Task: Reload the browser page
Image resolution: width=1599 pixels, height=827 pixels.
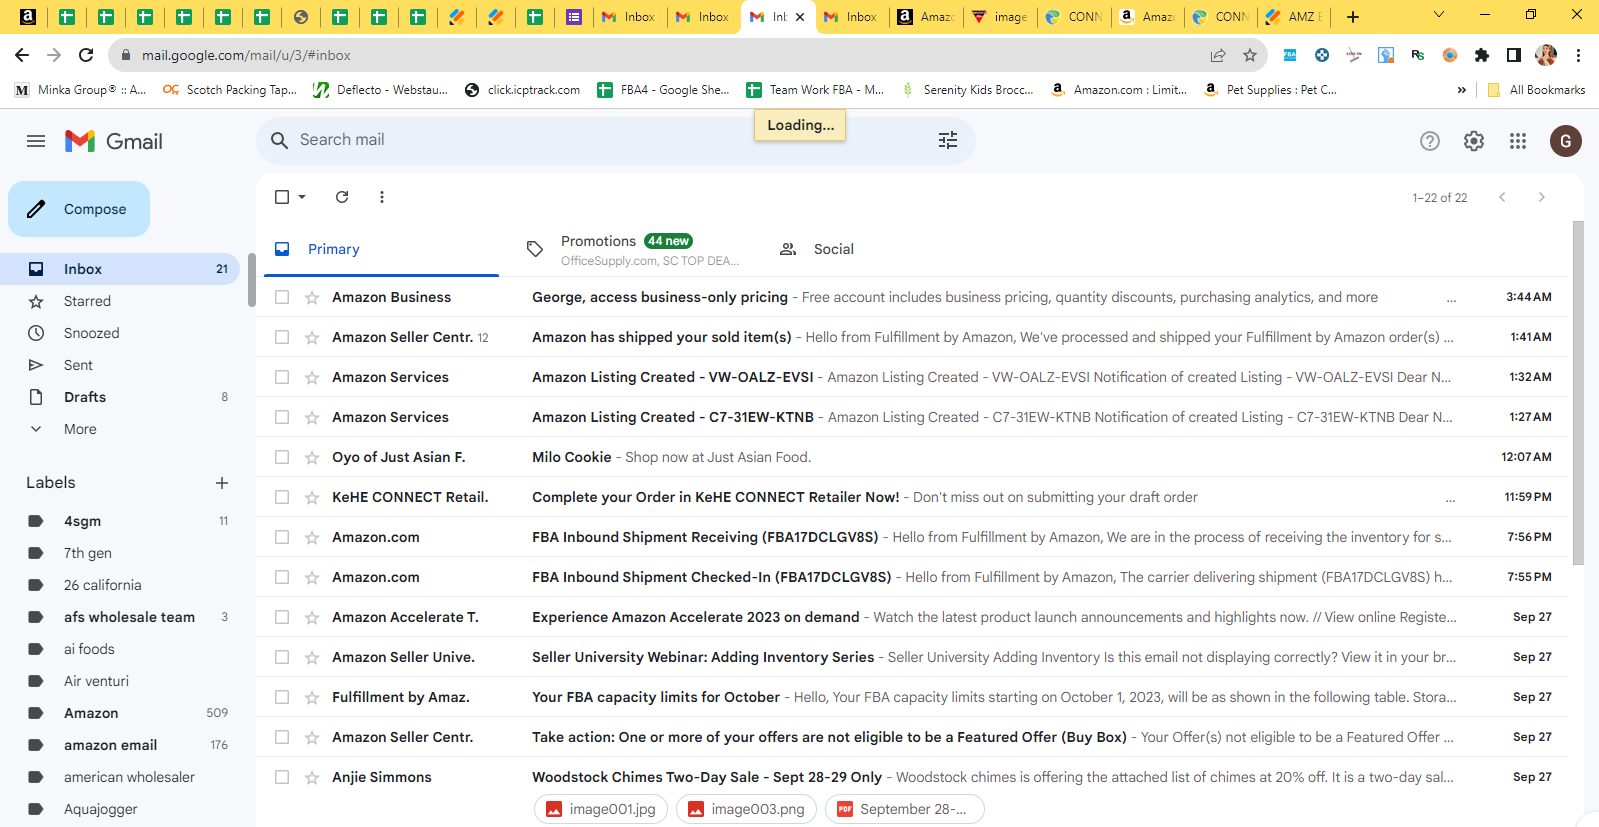Action: 86,55
